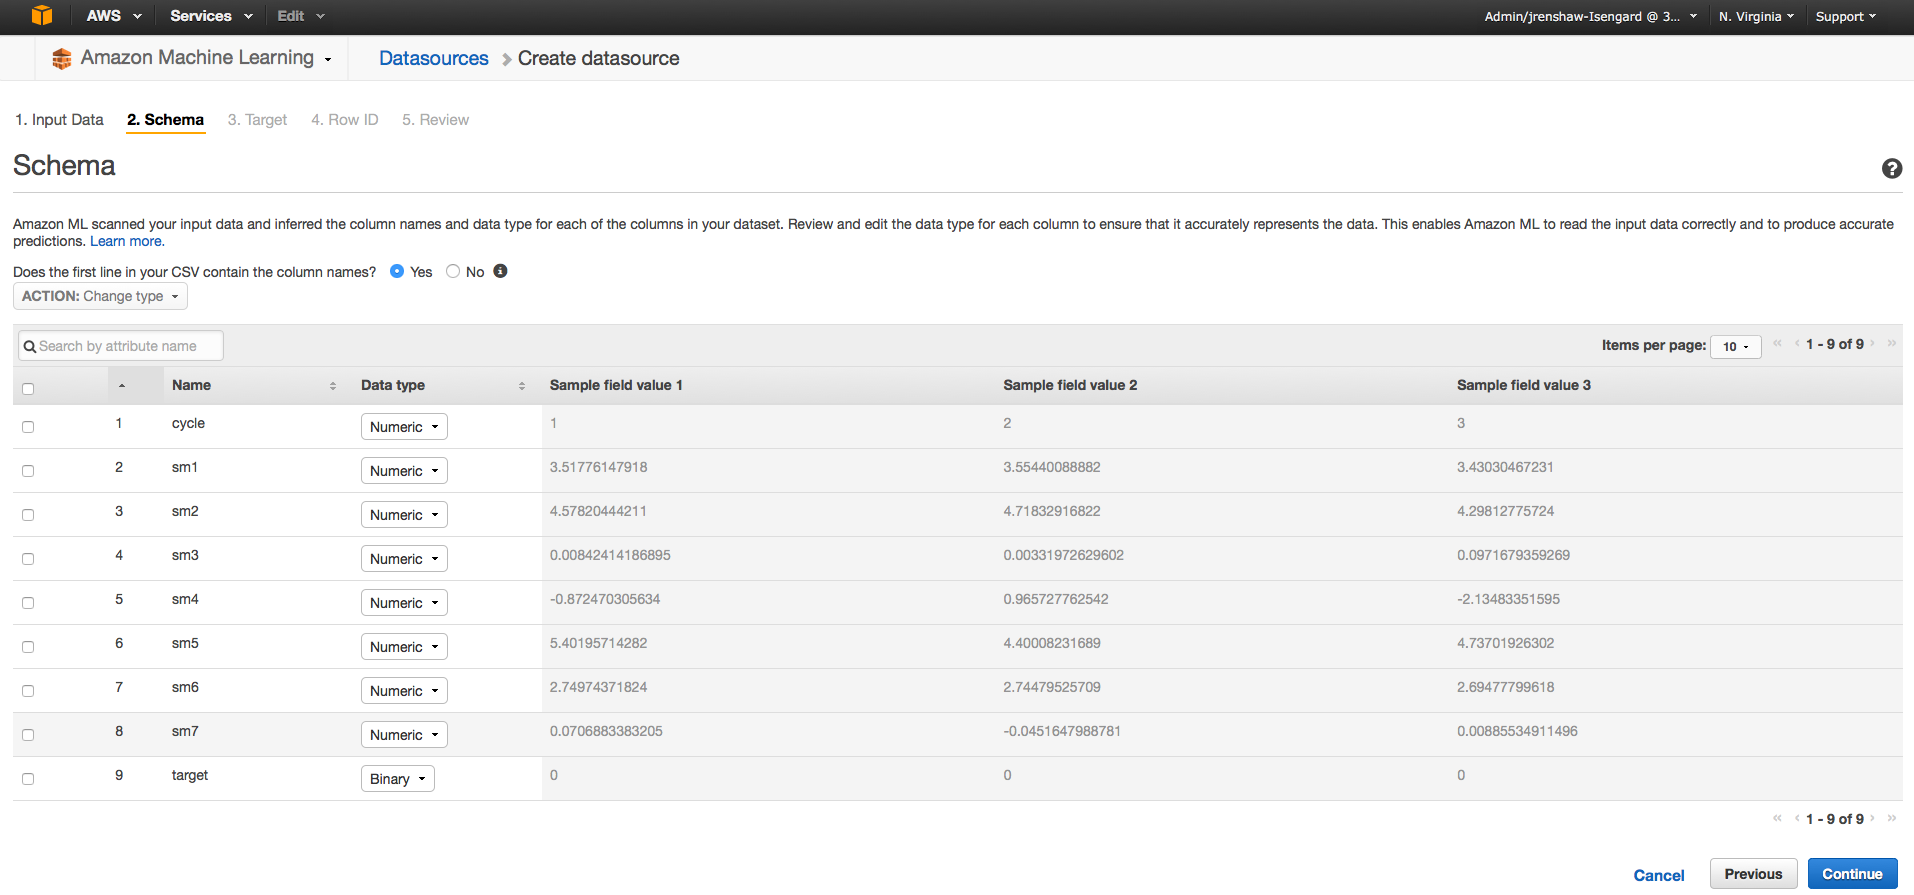The height and width of the screenshot is (895, 1914).
Task: Click the bottom last-page pagination arrow
Action: (x=1891, y=818)
